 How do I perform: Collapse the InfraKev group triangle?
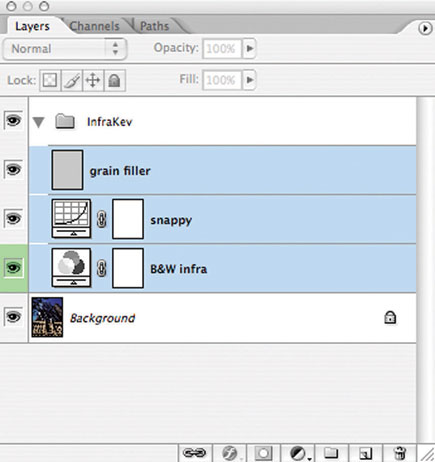pyautogui.click(x=39, y=122)
